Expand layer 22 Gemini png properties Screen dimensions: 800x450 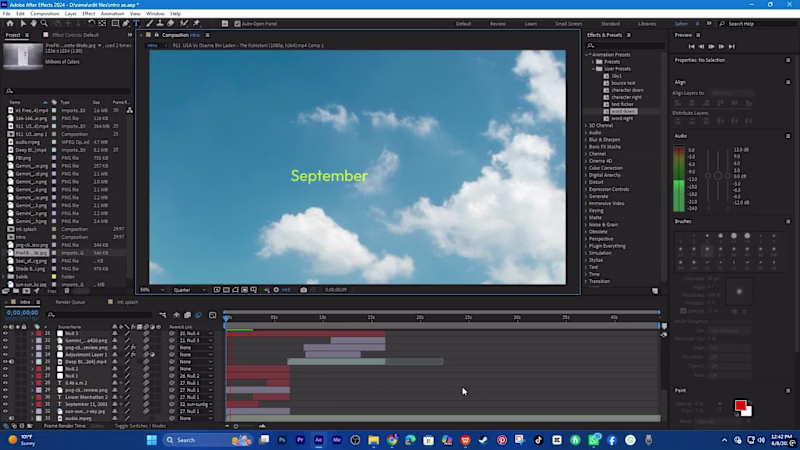32,340
